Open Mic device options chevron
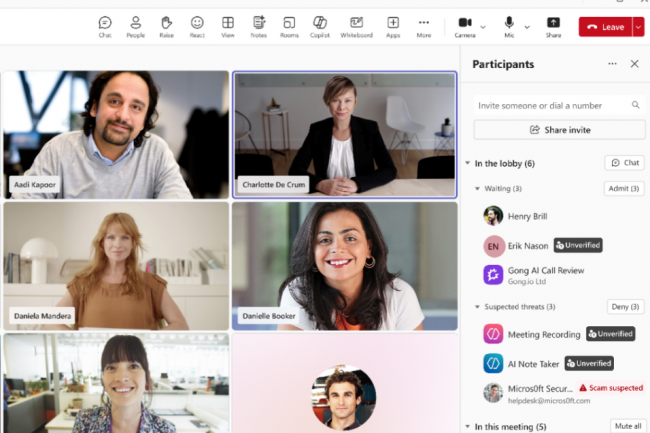Image resolution: width=650 pixels, height=433 pixels. (527, 27)
